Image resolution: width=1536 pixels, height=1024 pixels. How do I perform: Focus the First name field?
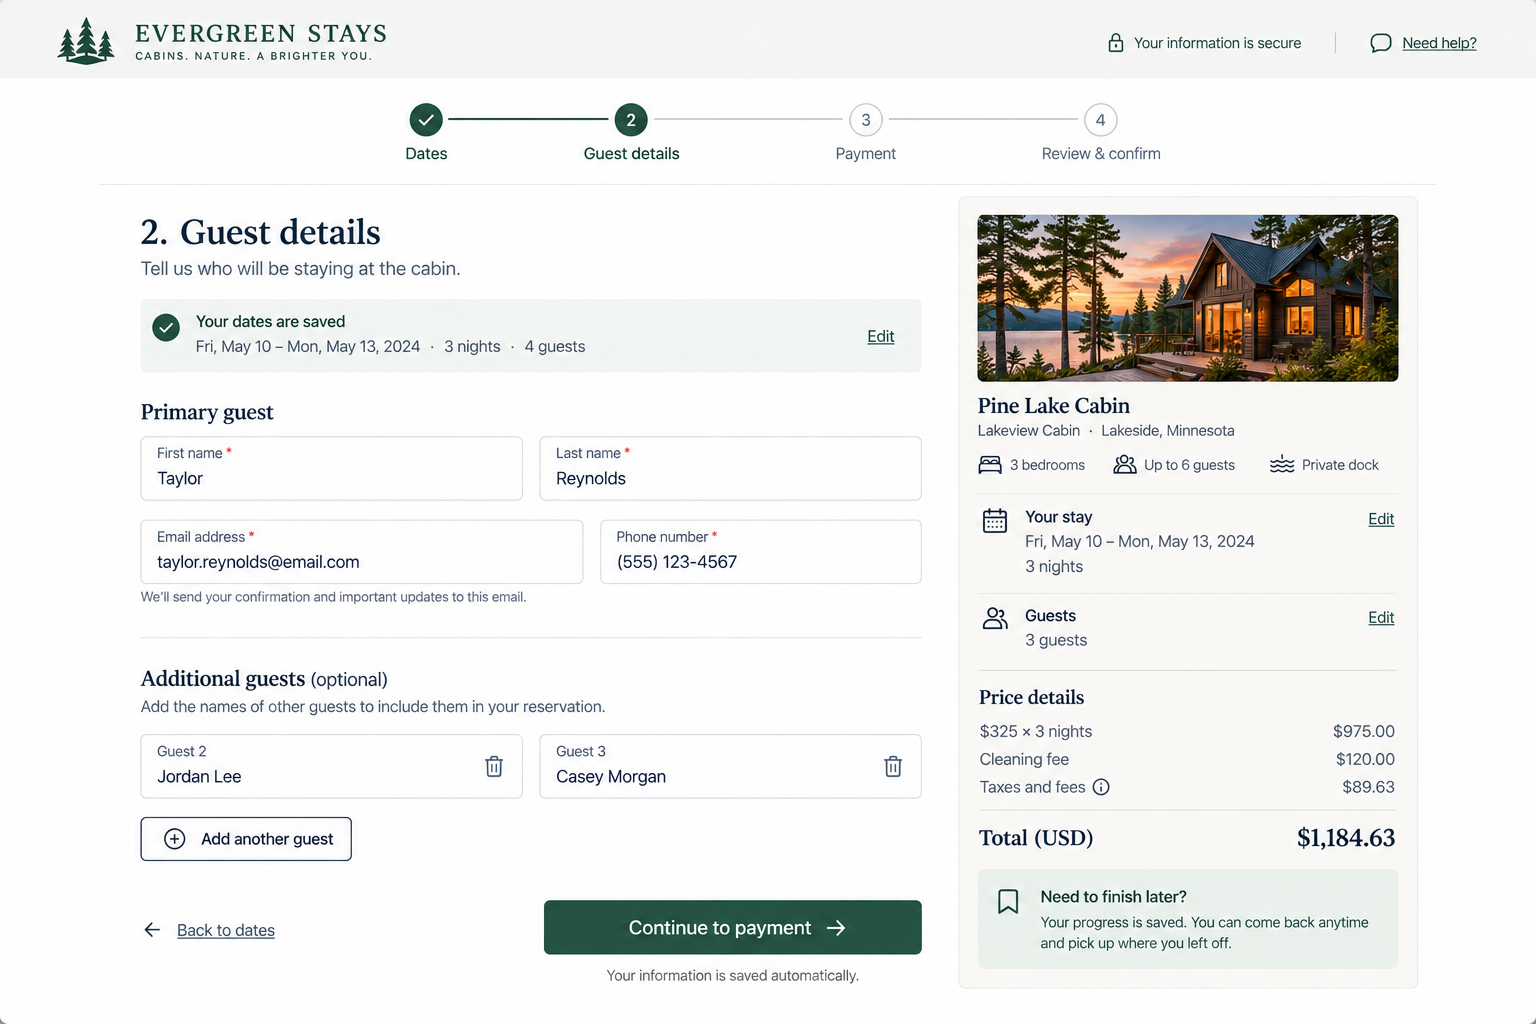point(332,468)
